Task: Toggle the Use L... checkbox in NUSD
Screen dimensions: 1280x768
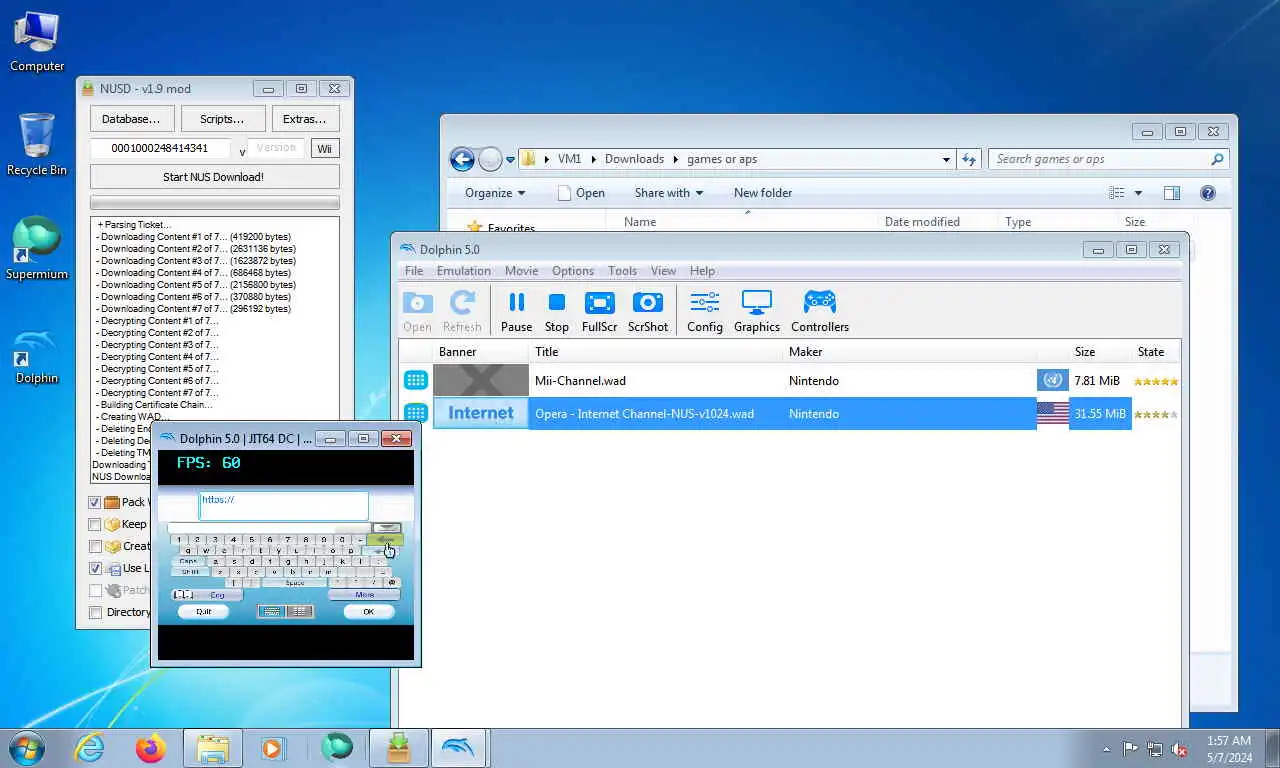Action: click(95, 569)
